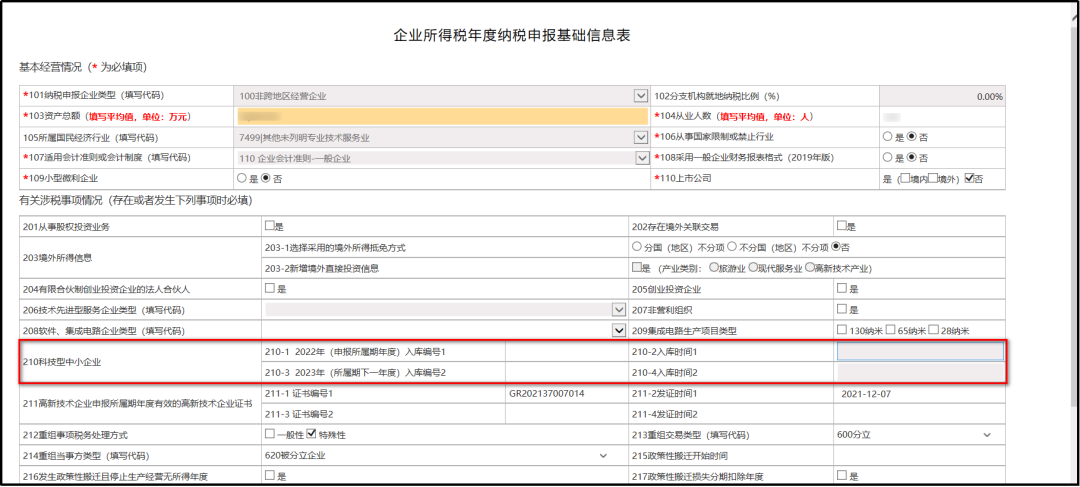Click the title 企业所得税年度纳税申报基础信息表
Screen dimensions: 1080x487
click(x=512, y=36)
